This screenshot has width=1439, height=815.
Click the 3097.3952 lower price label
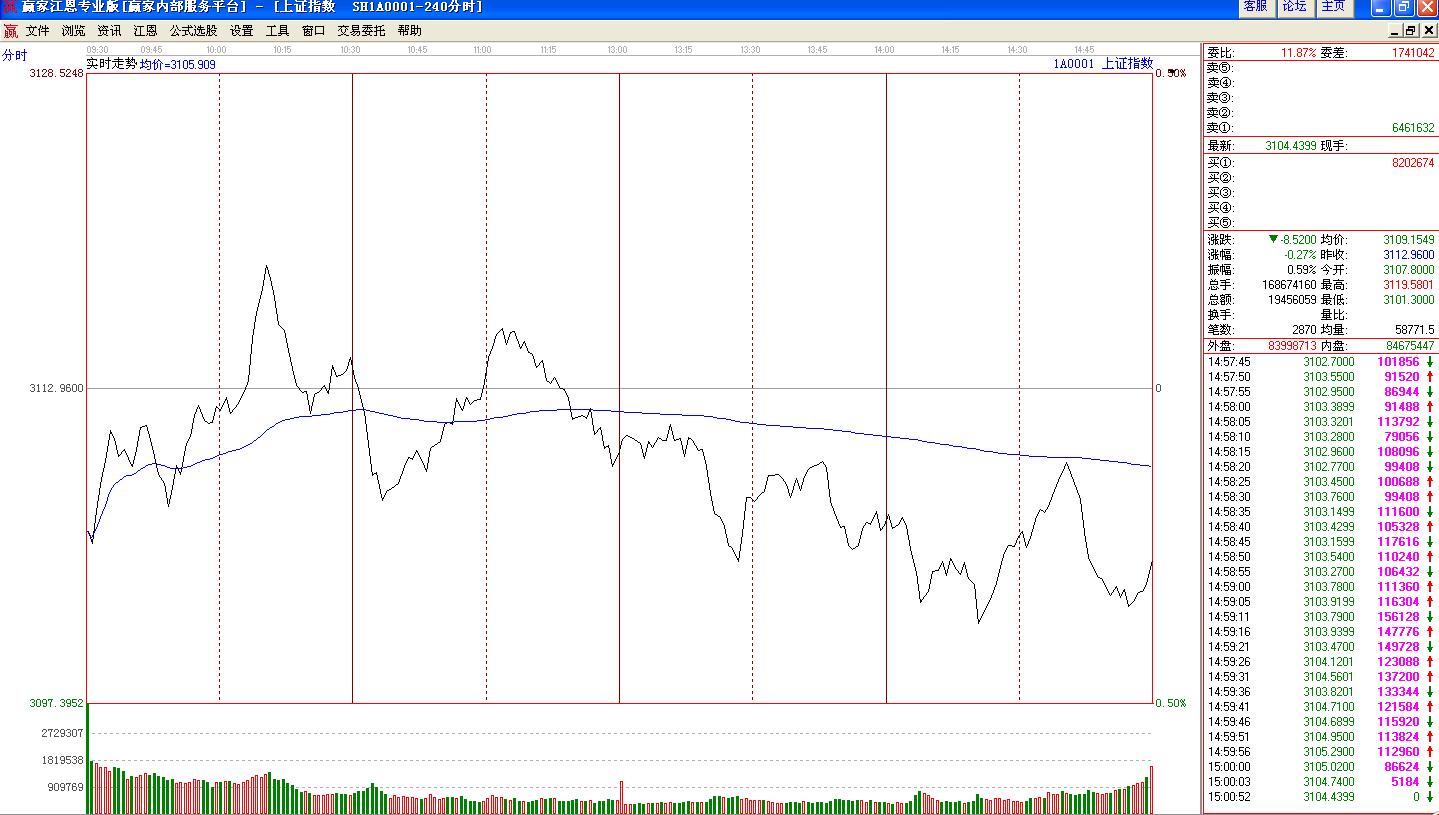pyautogui.click(x=56, y=703)
